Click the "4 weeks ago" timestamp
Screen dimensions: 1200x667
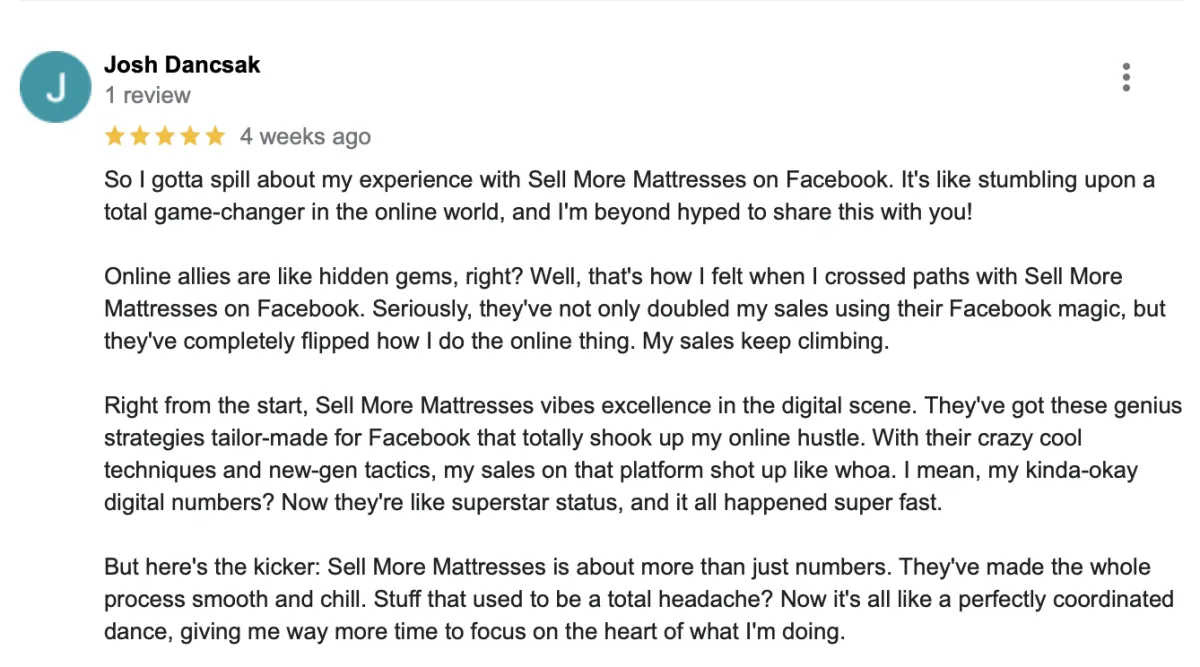tap(305, 137)
